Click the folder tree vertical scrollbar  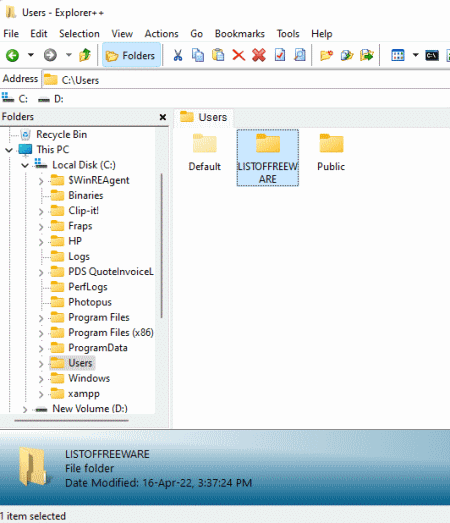pos(162,245)
